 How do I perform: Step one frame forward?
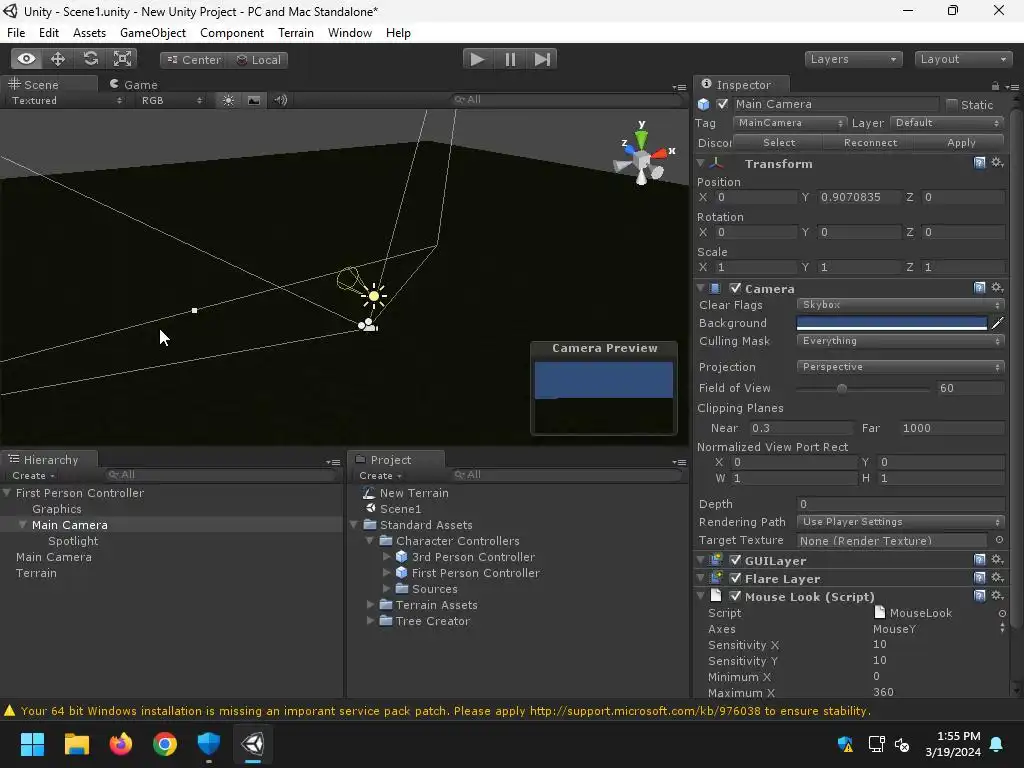[x=542, y=59]
